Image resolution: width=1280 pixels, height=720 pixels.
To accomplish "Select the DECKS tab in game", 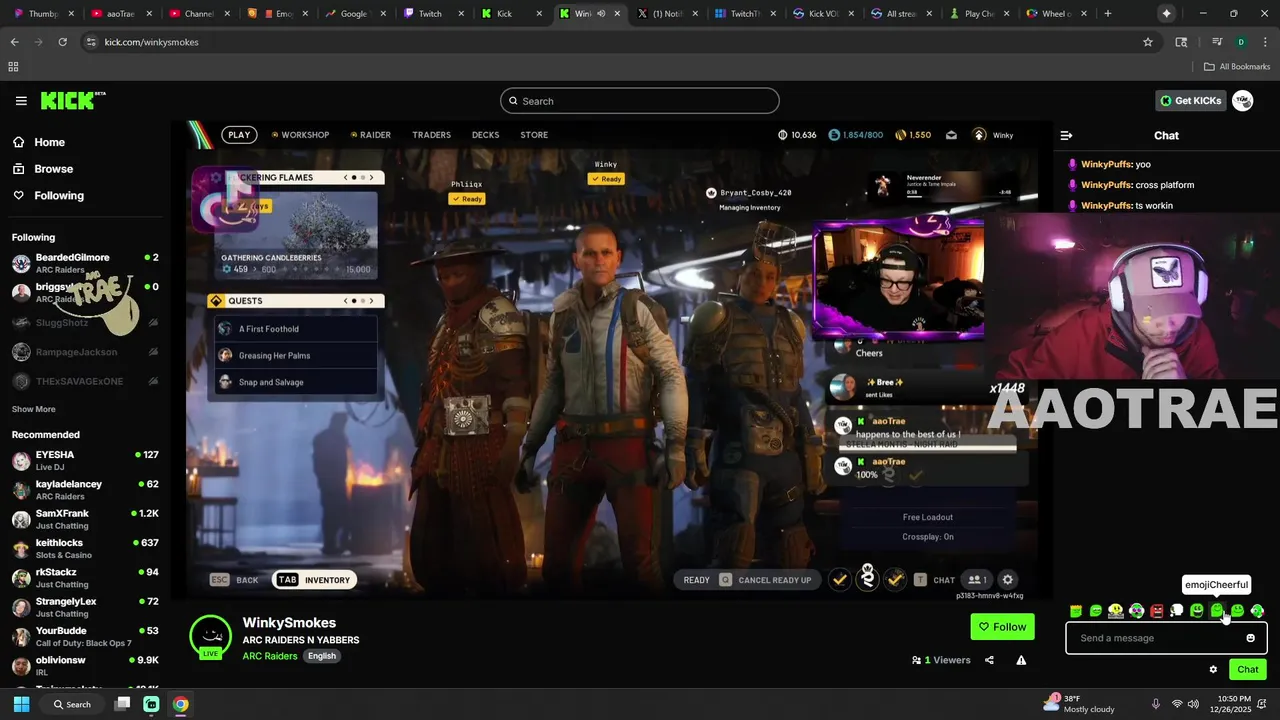I will click(485, 135).
